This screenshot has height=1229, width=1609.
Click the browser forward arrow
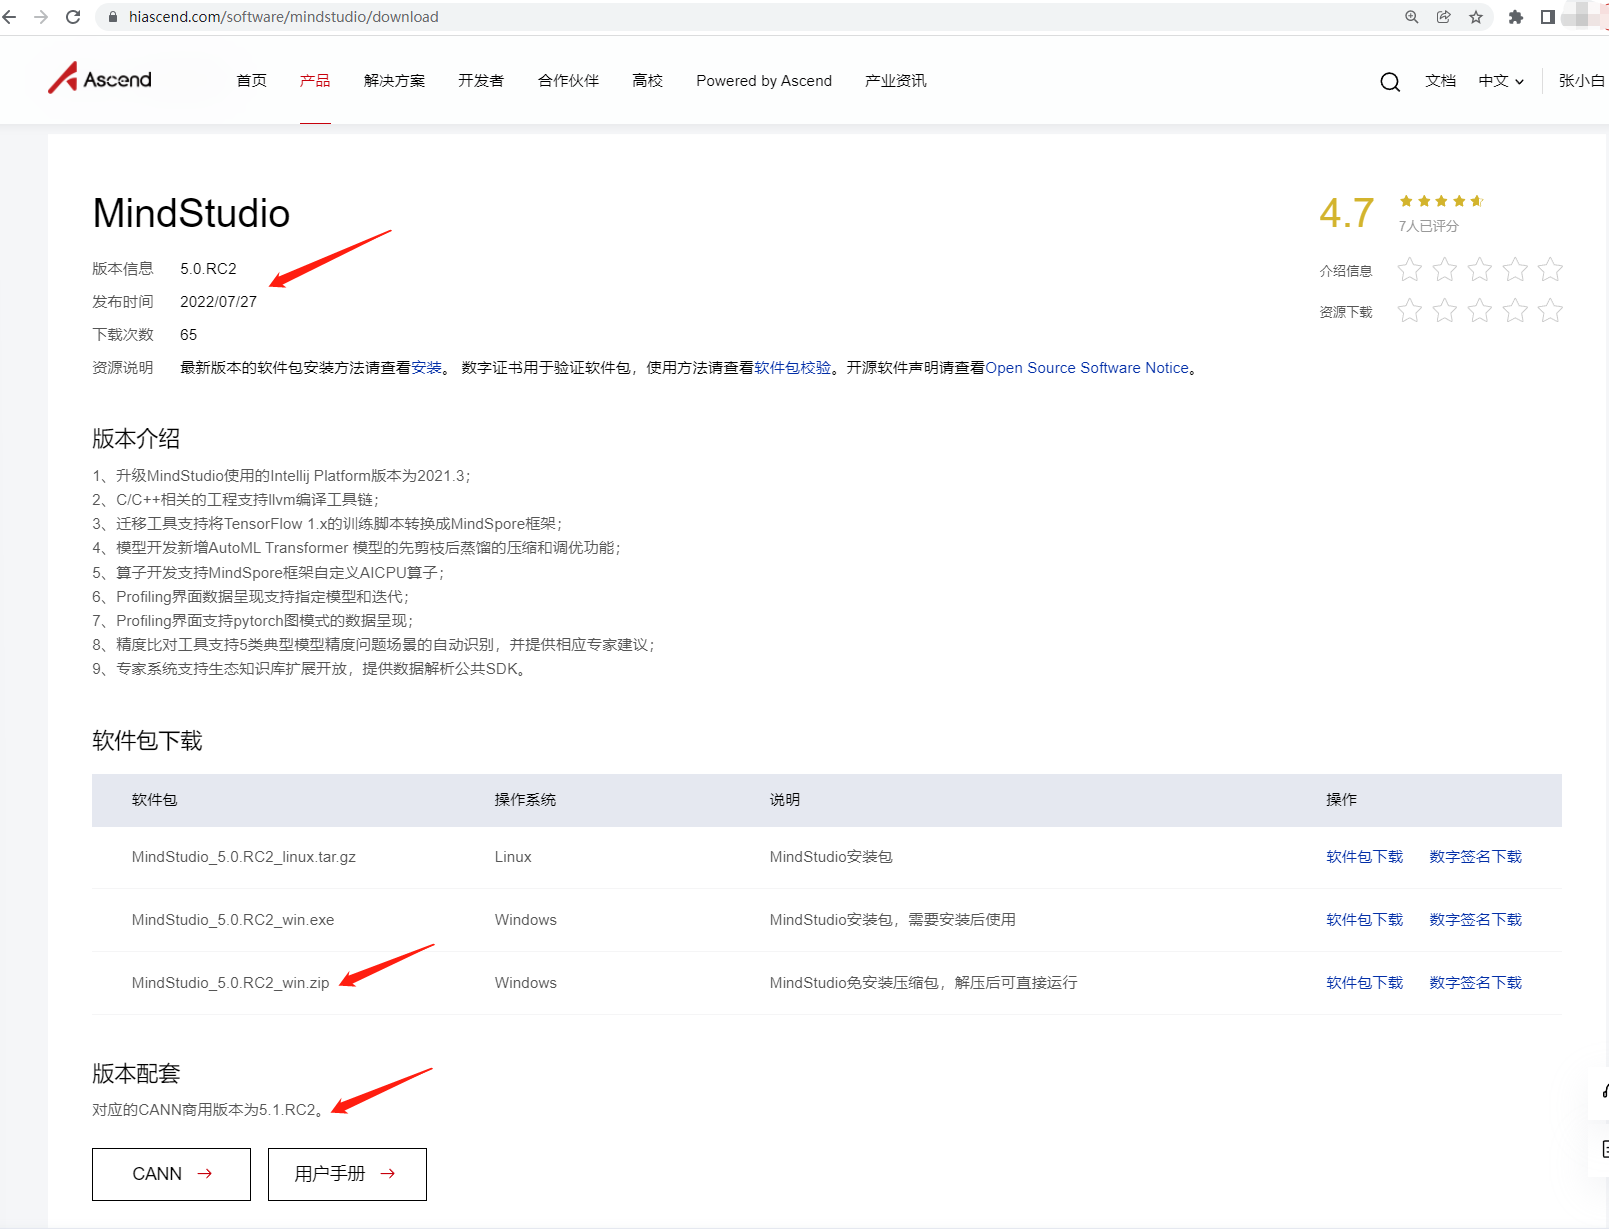click(x=41, y=17)
